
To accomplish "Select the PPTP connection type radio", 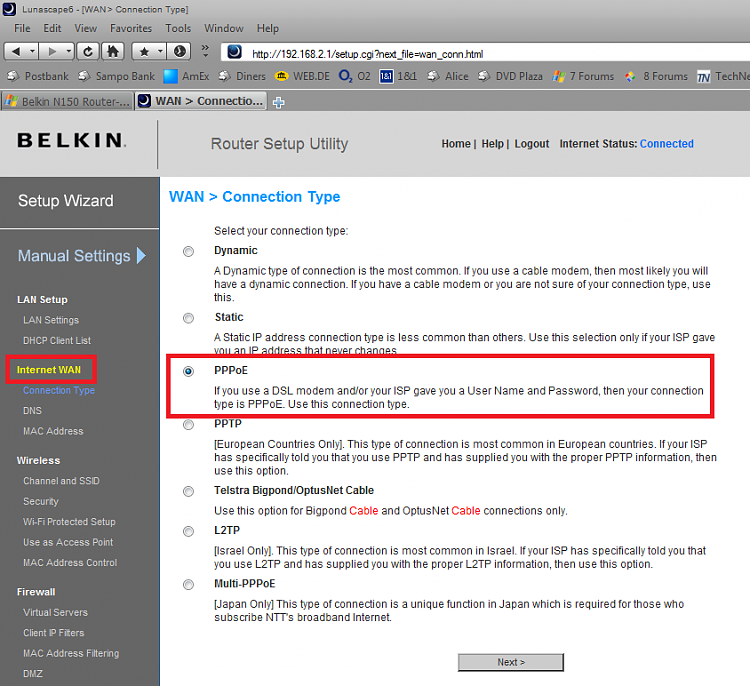I will (x=188, y=425).
